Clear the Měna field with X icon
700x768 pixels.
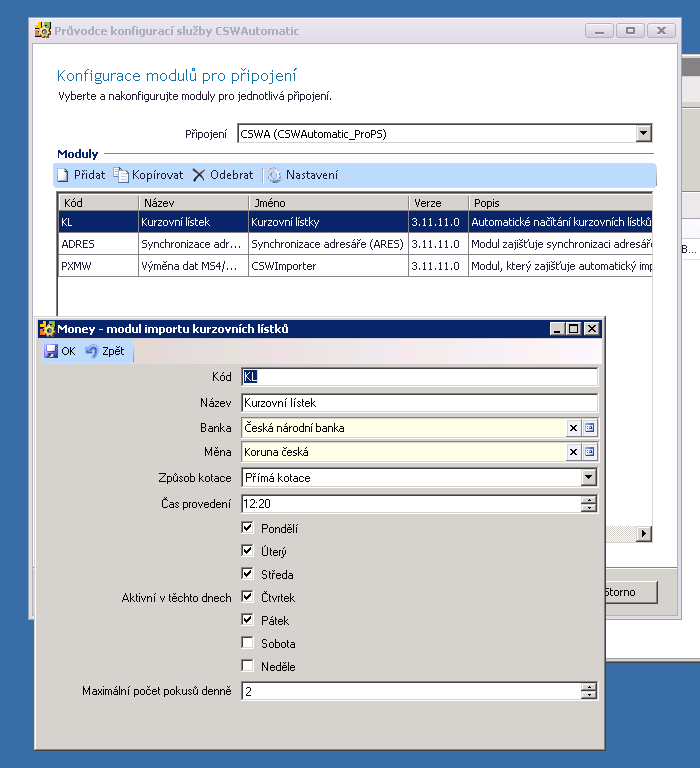tap(573, 452)
